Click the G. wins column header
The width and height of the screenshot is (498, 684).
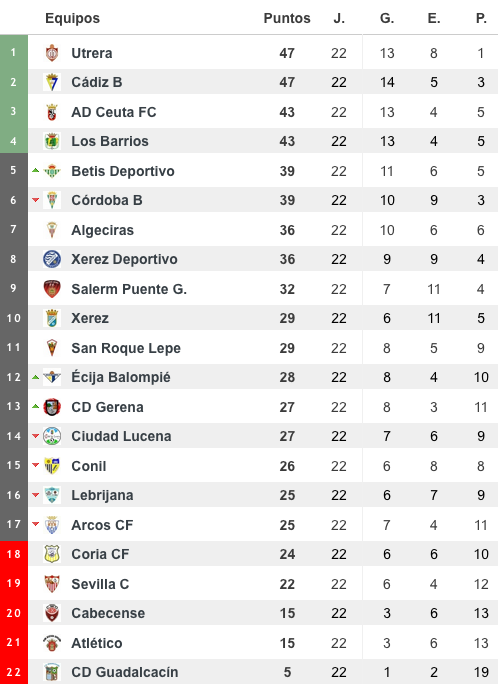click(x=387, y=18)
